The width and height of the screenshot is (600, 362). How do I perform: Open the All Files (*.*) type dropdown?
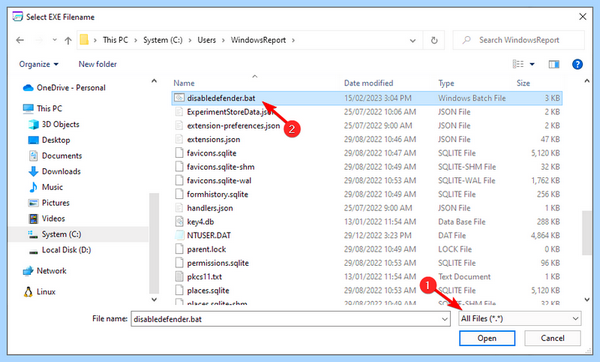point(520,319)
